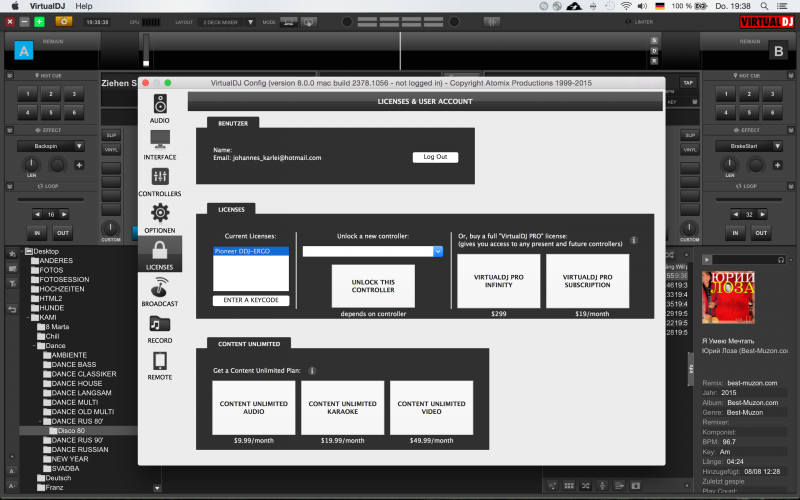Adjust the LEN effect knob on deck A
This screenshot has height=500, width=800.
click(31, 165)
